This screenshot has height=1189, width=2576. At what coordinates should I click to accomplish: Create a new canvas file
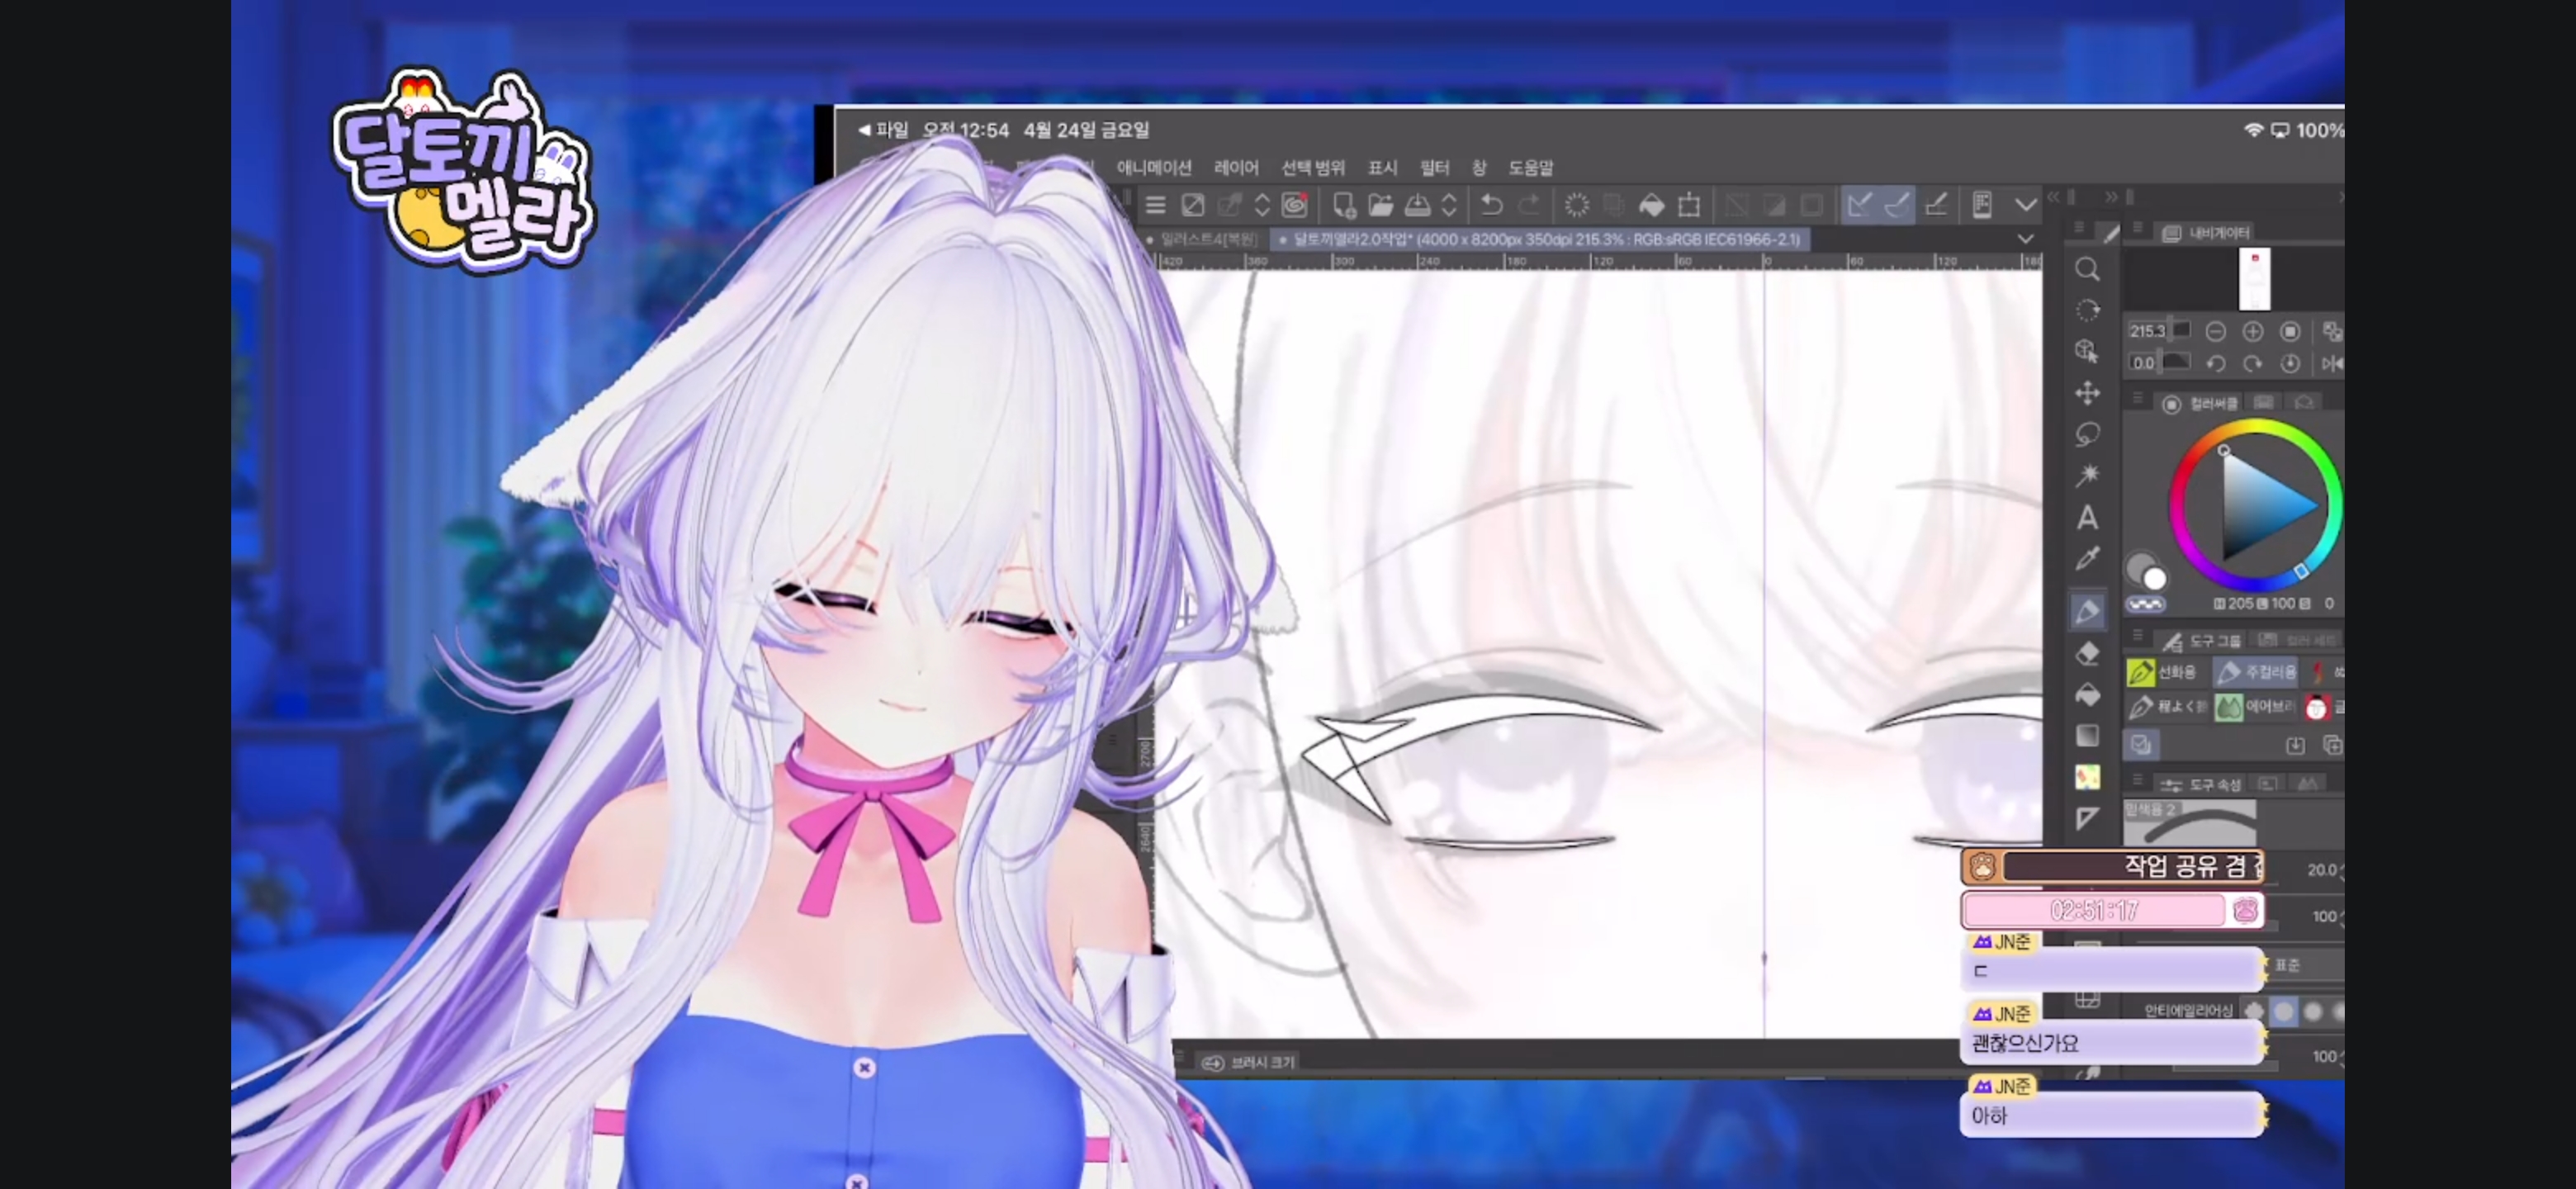point(1343,205)
